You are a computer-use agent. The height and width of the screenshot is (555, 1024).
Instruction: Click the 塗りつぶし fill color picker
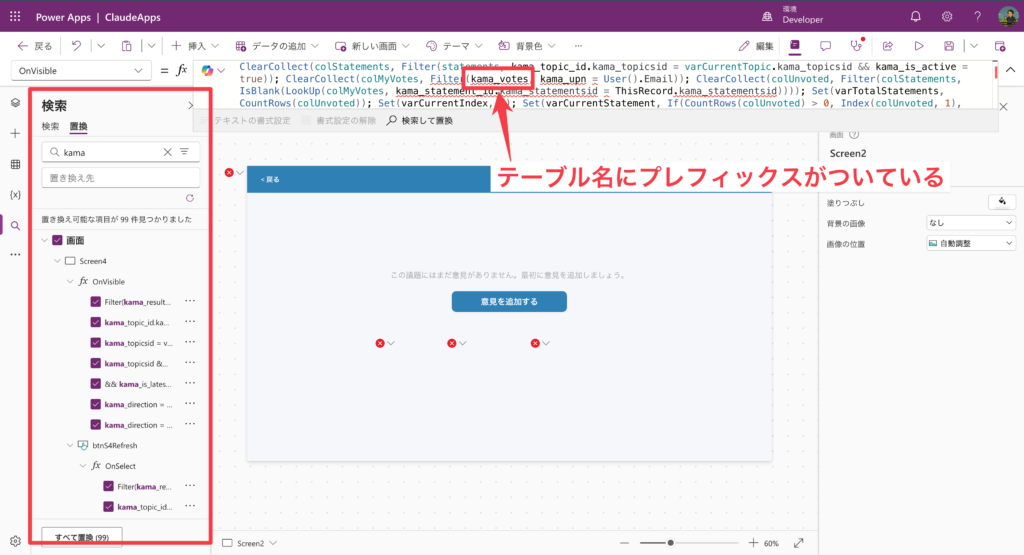(1001, 201)
